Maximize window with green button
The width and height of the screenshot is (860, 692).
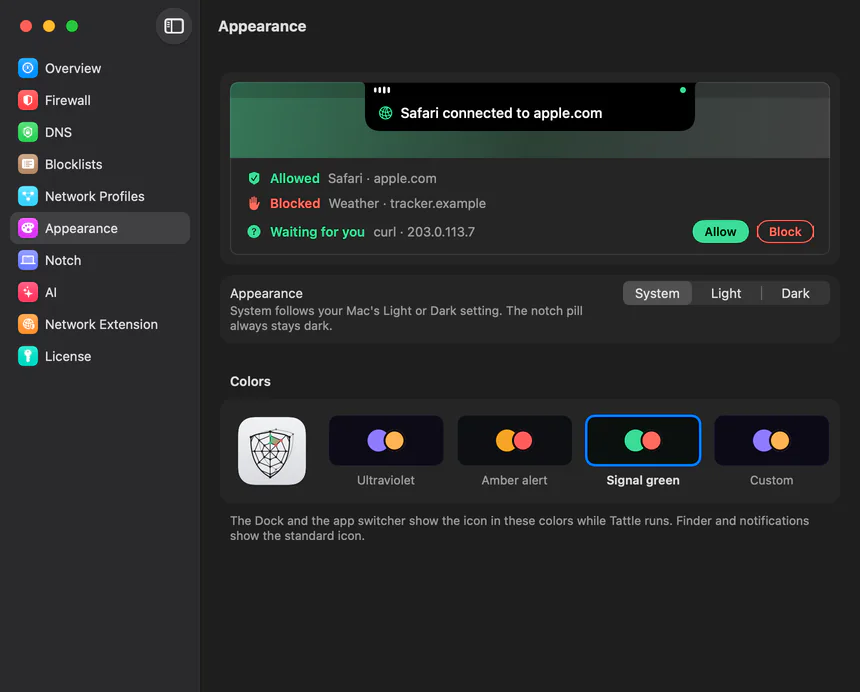pos(72,26)
